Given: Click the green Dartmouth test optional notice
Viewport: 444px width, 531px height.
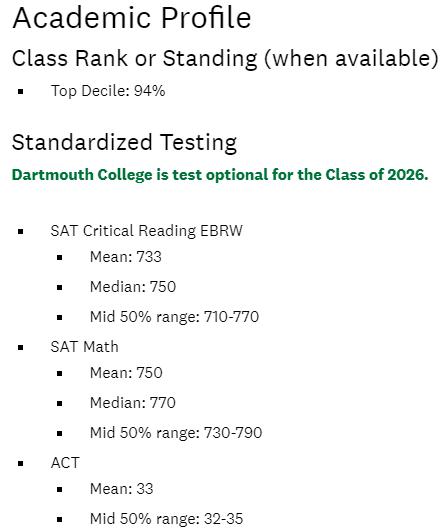Looking at the screenshot, I should (220, 175).
